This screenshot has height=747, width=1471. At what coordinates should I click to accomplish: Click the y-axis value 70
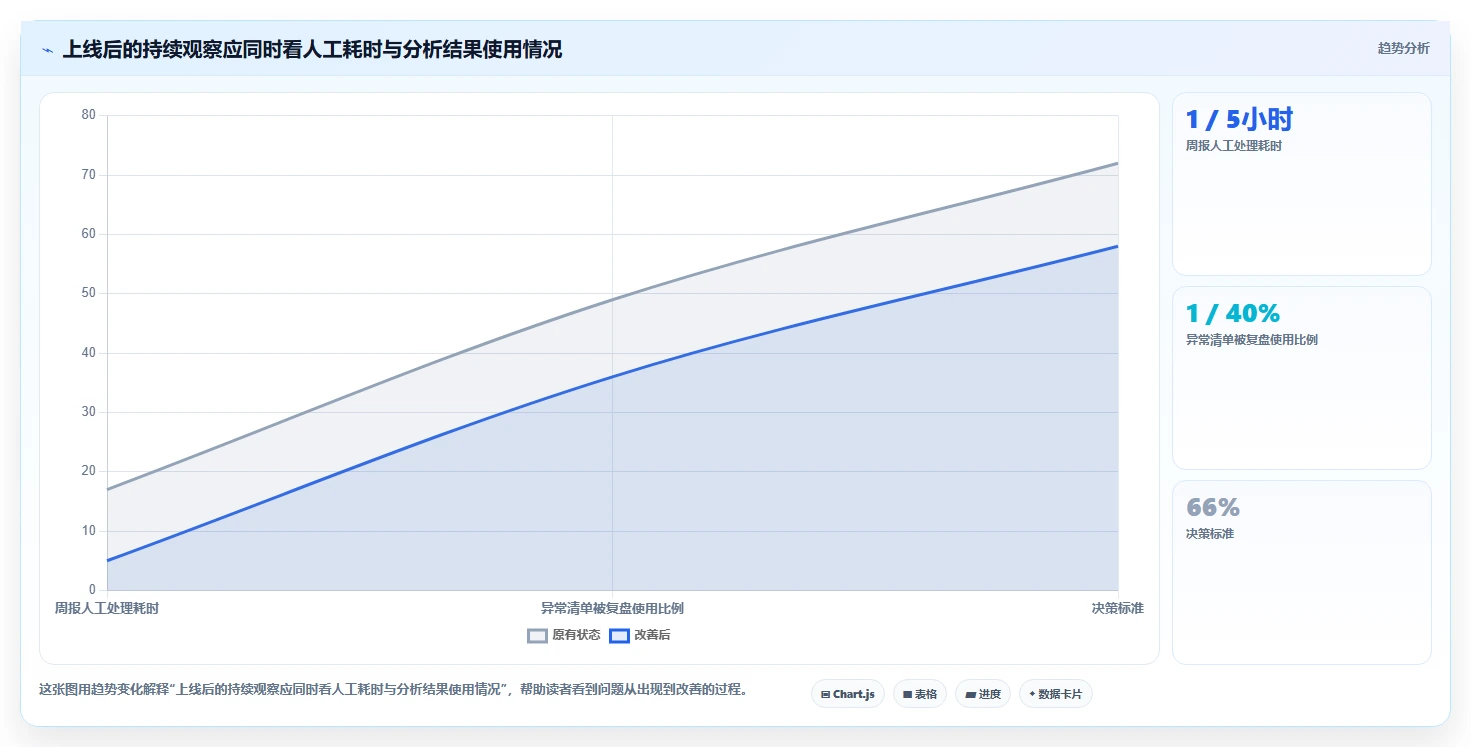[89, 175]
